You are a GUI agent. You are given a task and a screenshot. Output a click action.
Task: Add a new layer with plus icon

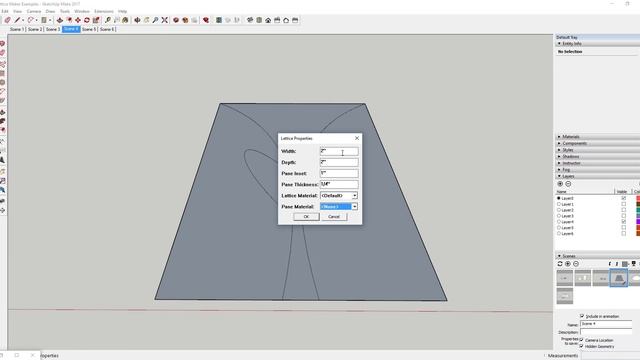click(x=560, y=184)
